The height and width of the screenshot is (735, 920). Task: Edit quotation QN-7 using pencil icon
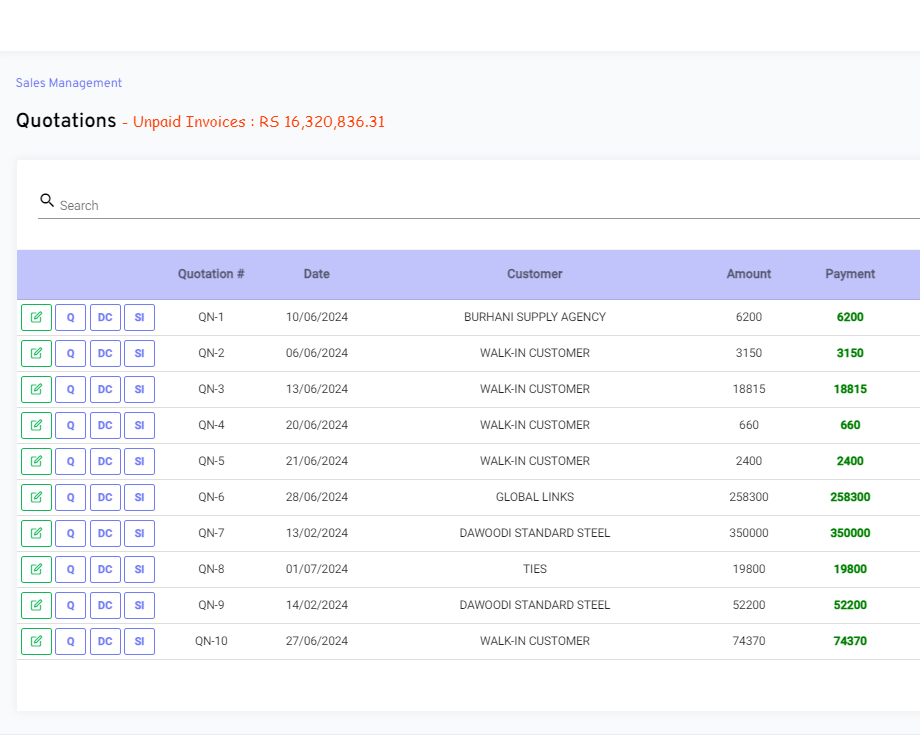[36, 533]
